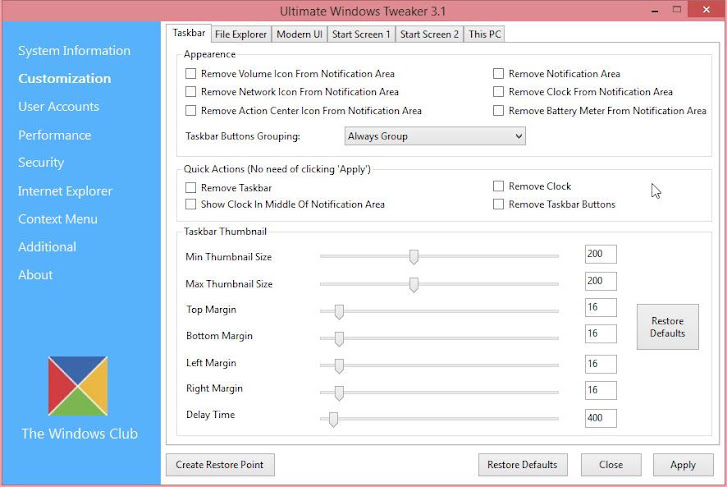
Task: Maximize the Ultimate Windows Tweaker window
Action: [676, 10]
